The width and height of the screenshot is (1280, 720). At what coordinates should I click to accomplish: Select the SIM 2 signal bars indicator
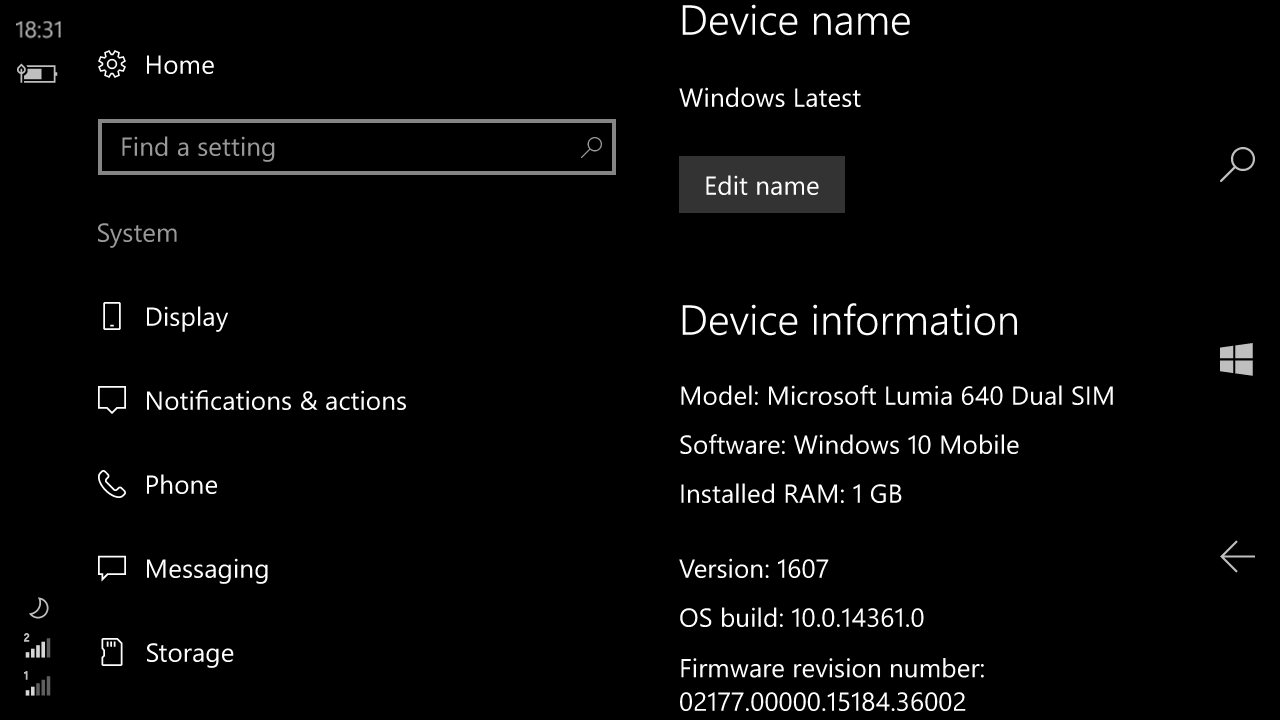[37, 648]
